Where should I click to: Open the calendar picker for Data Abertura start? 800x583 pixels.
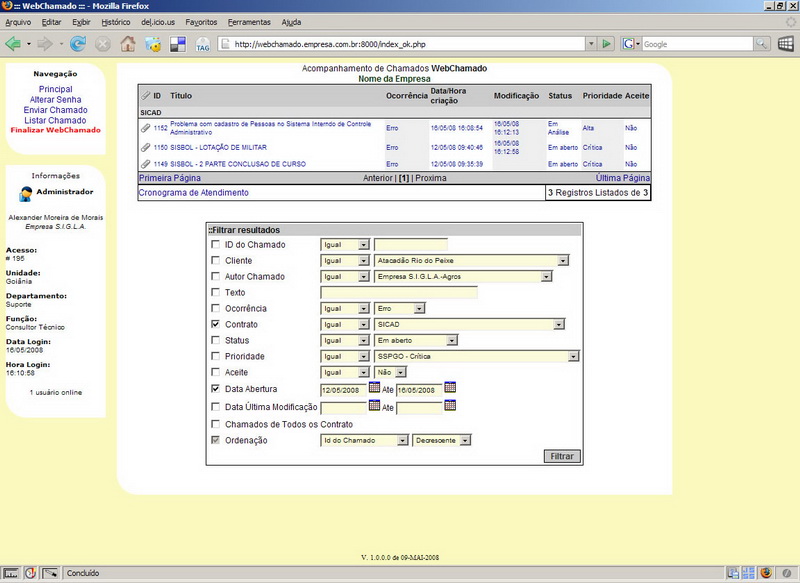point(375,388)
